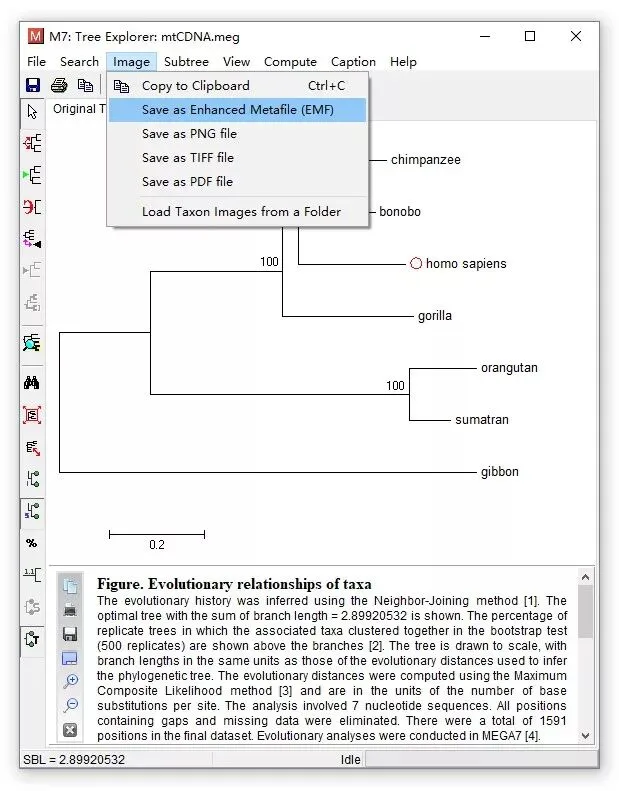Open the Help menu
This screenshot has width=619, height=791.
pyautogui.click(x=403, y=62)
